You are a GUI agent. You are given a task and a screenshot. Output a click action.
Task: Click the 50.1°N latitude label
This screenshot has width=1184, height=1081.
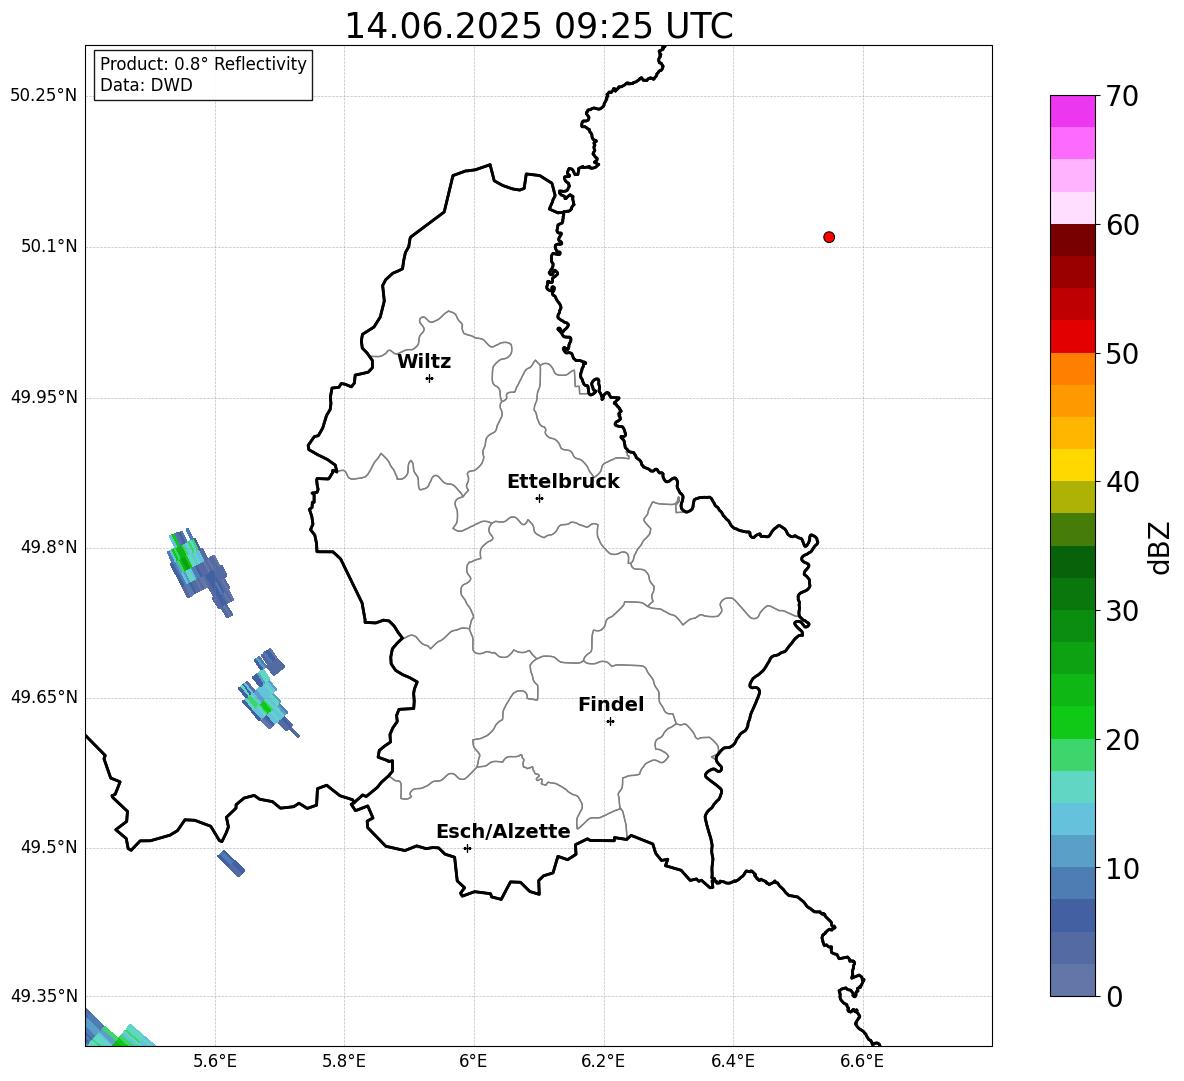(49, 247)
